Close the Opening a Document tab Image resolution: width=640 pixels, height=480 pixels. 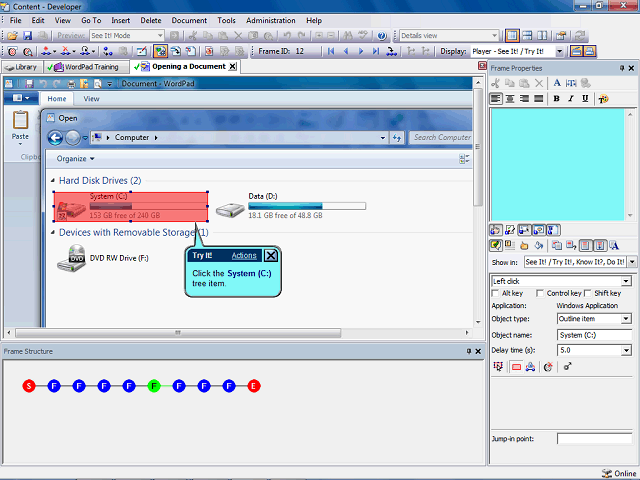pyautogui.click(x=232, y=67)
